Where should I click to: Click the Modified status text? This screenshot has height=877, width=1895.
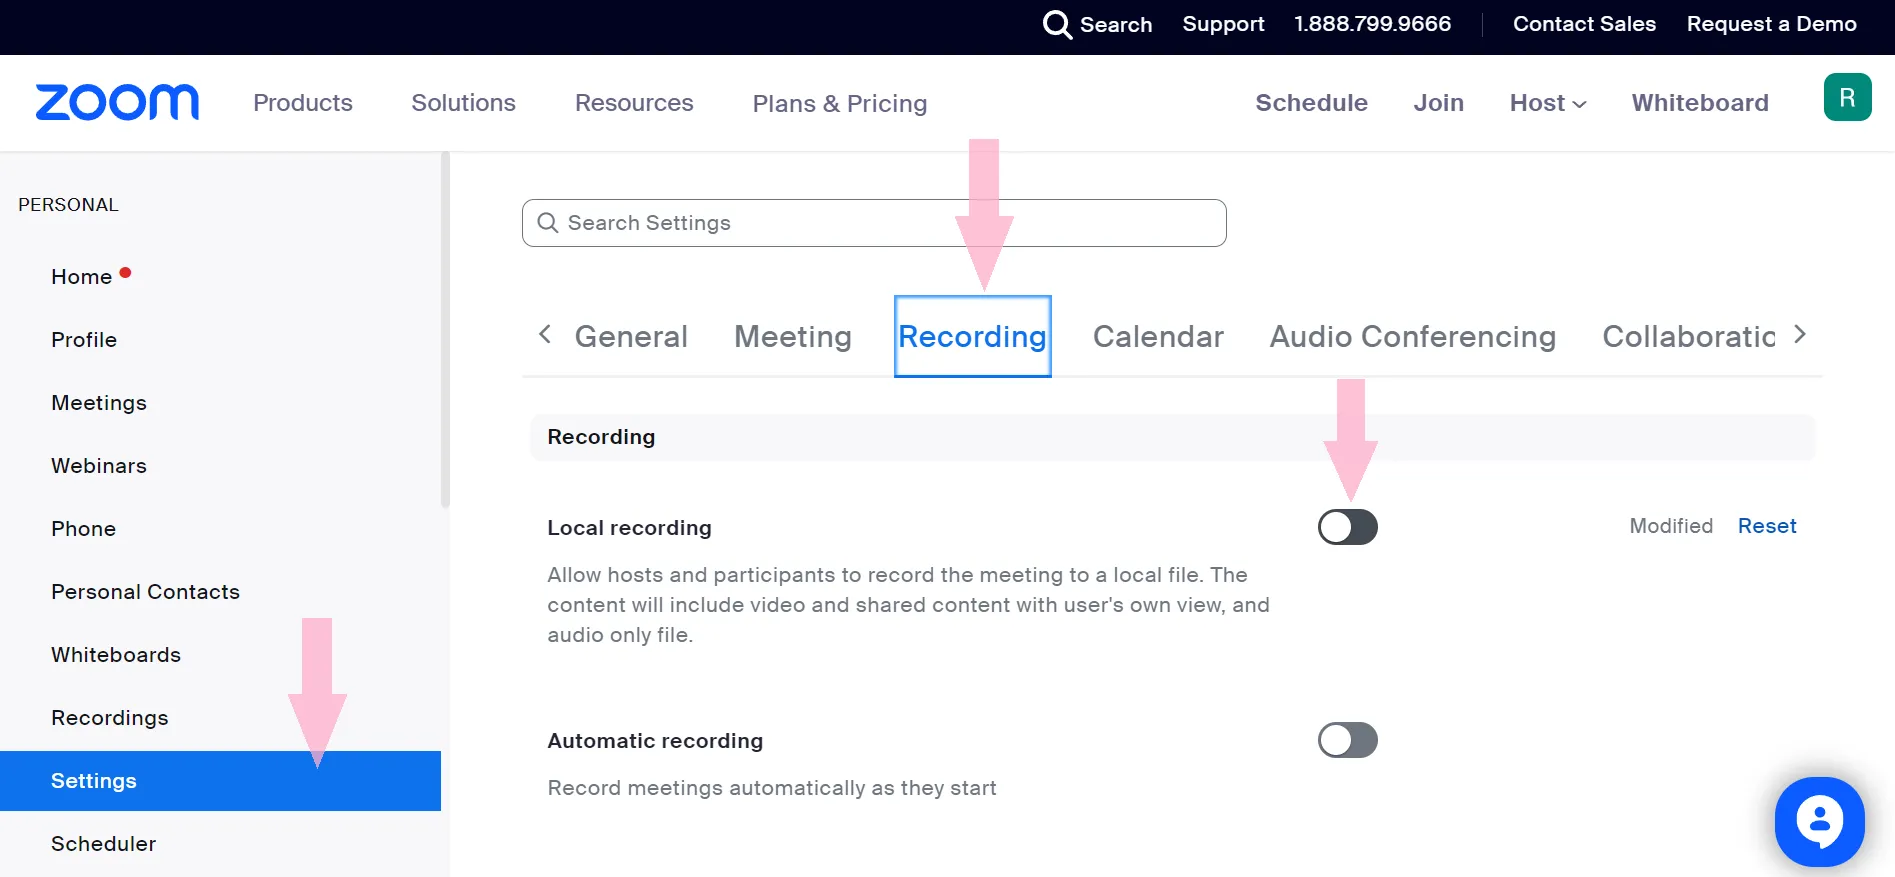[x=1671, y=526]
